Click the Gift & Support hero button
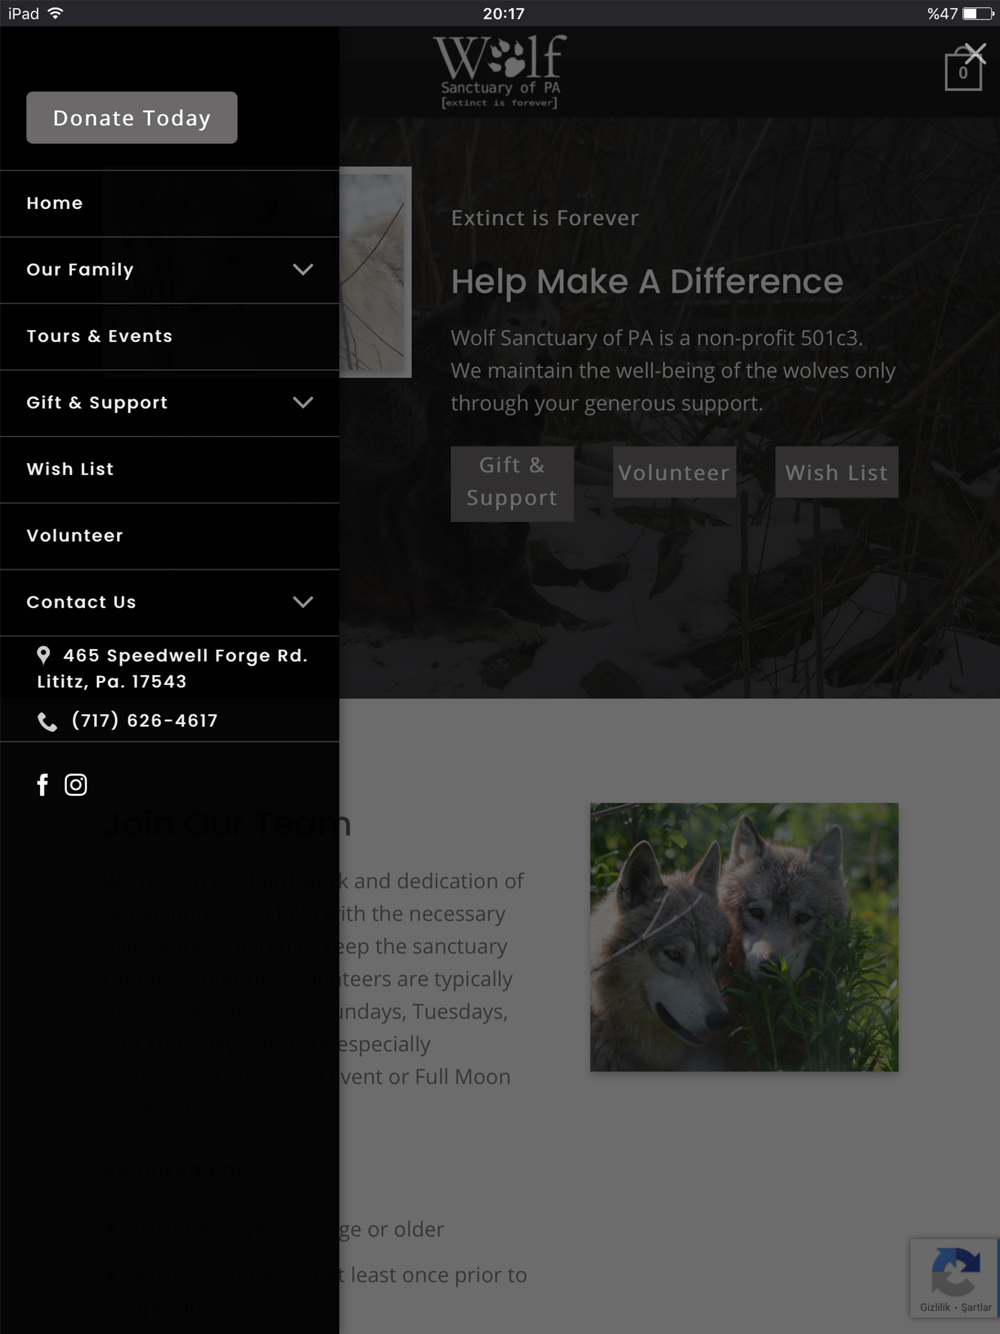 point(512,484)
